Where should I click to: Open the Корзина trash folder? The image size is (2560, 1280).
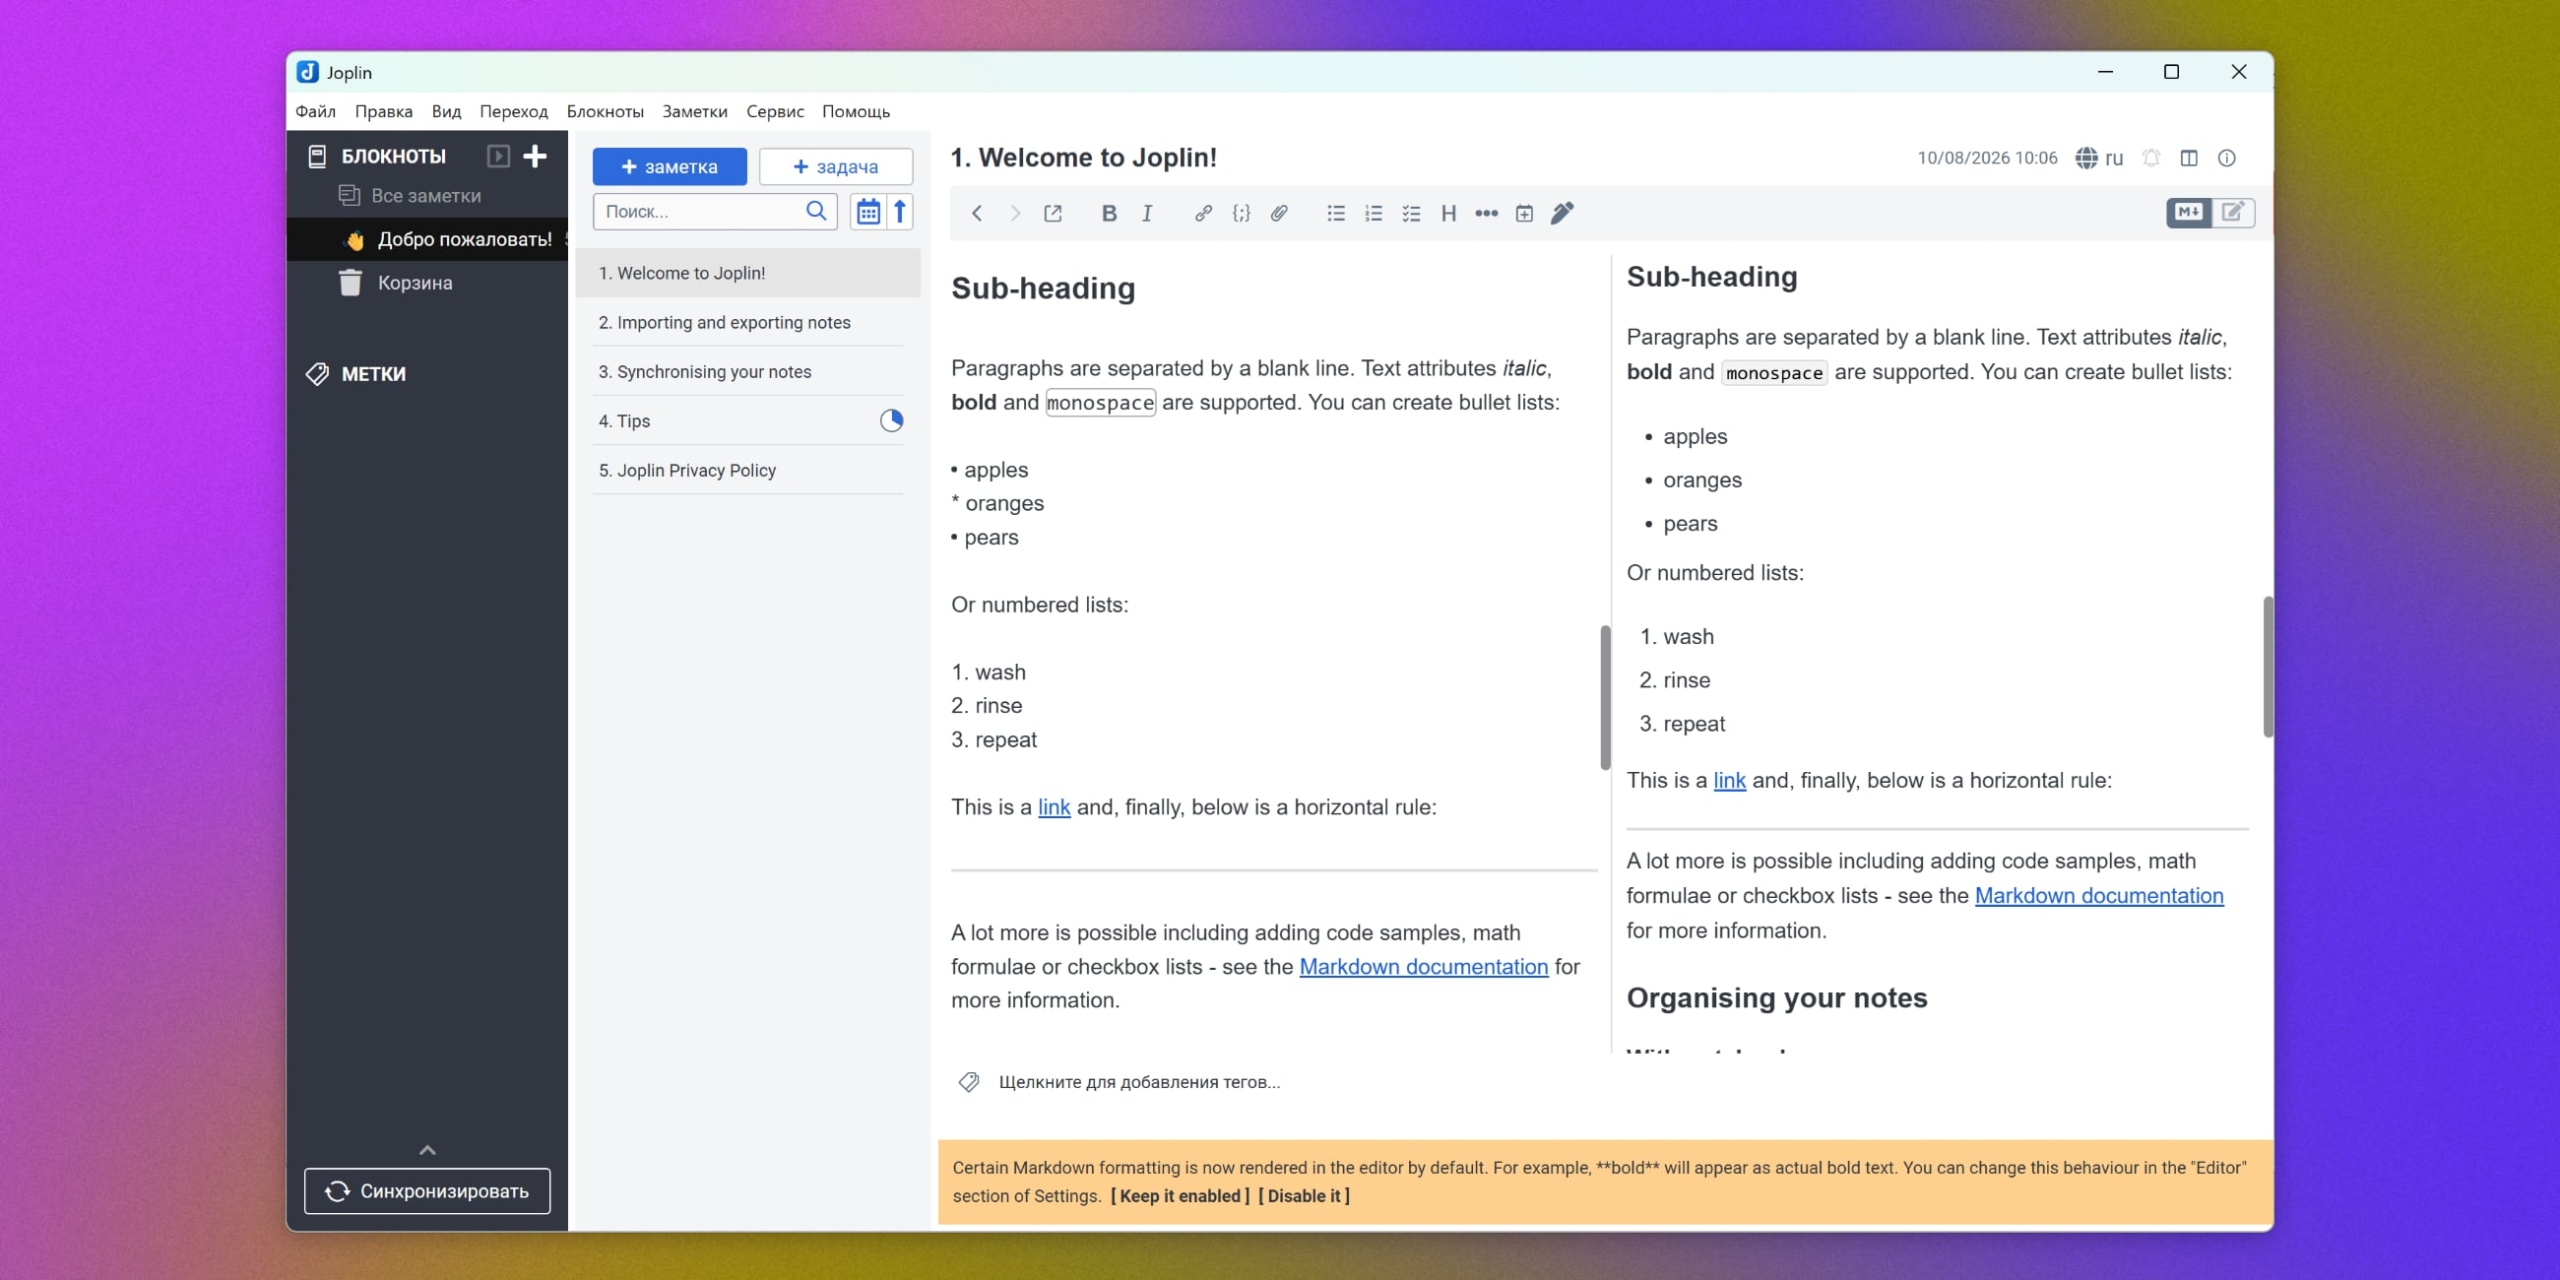[x=427, y=283]
